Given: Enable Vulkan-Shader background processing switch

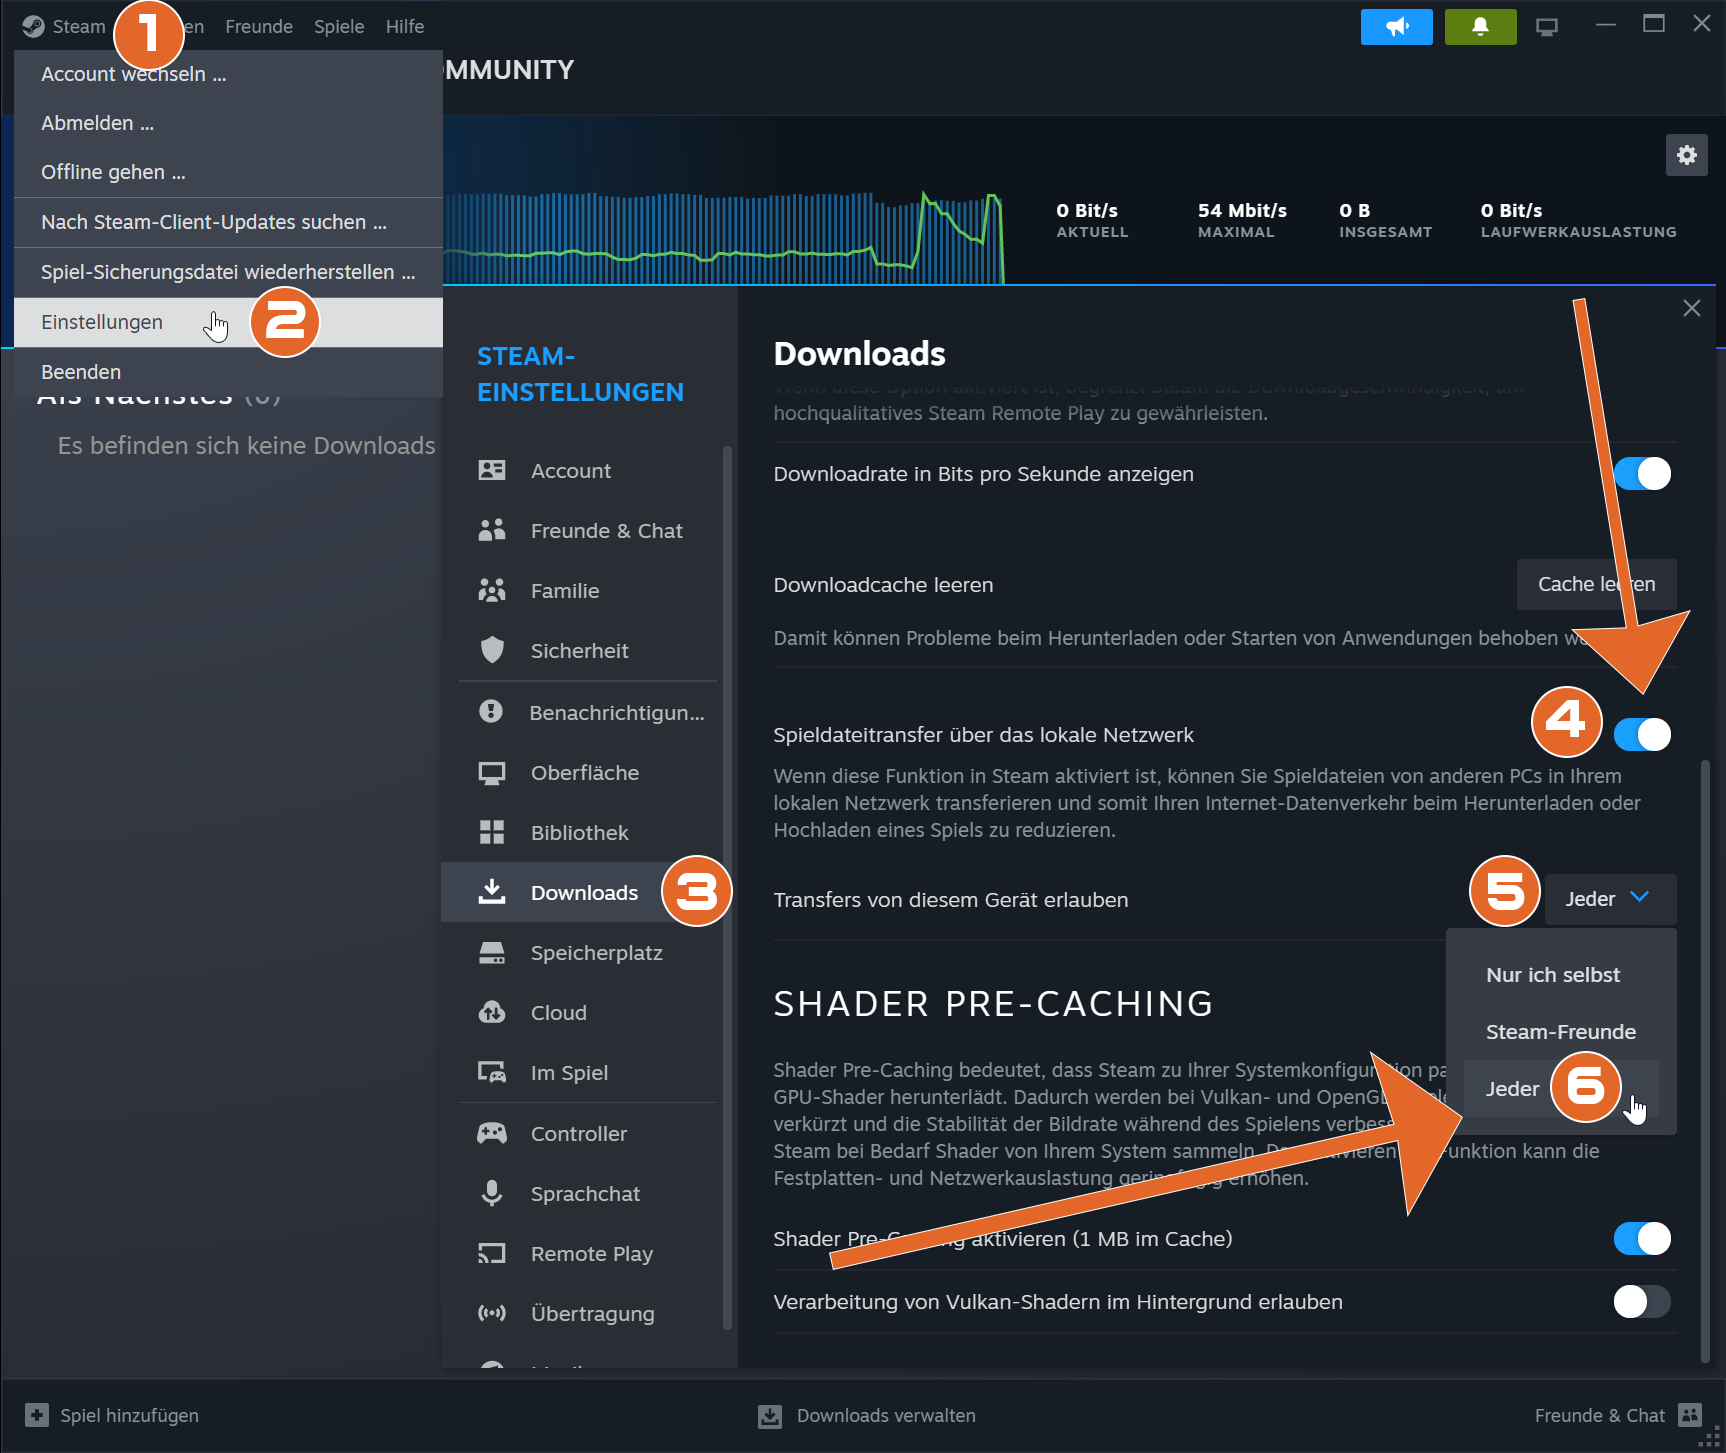Looking at the screenshot, I should pyautogui.click(x=1642, y=1302).
